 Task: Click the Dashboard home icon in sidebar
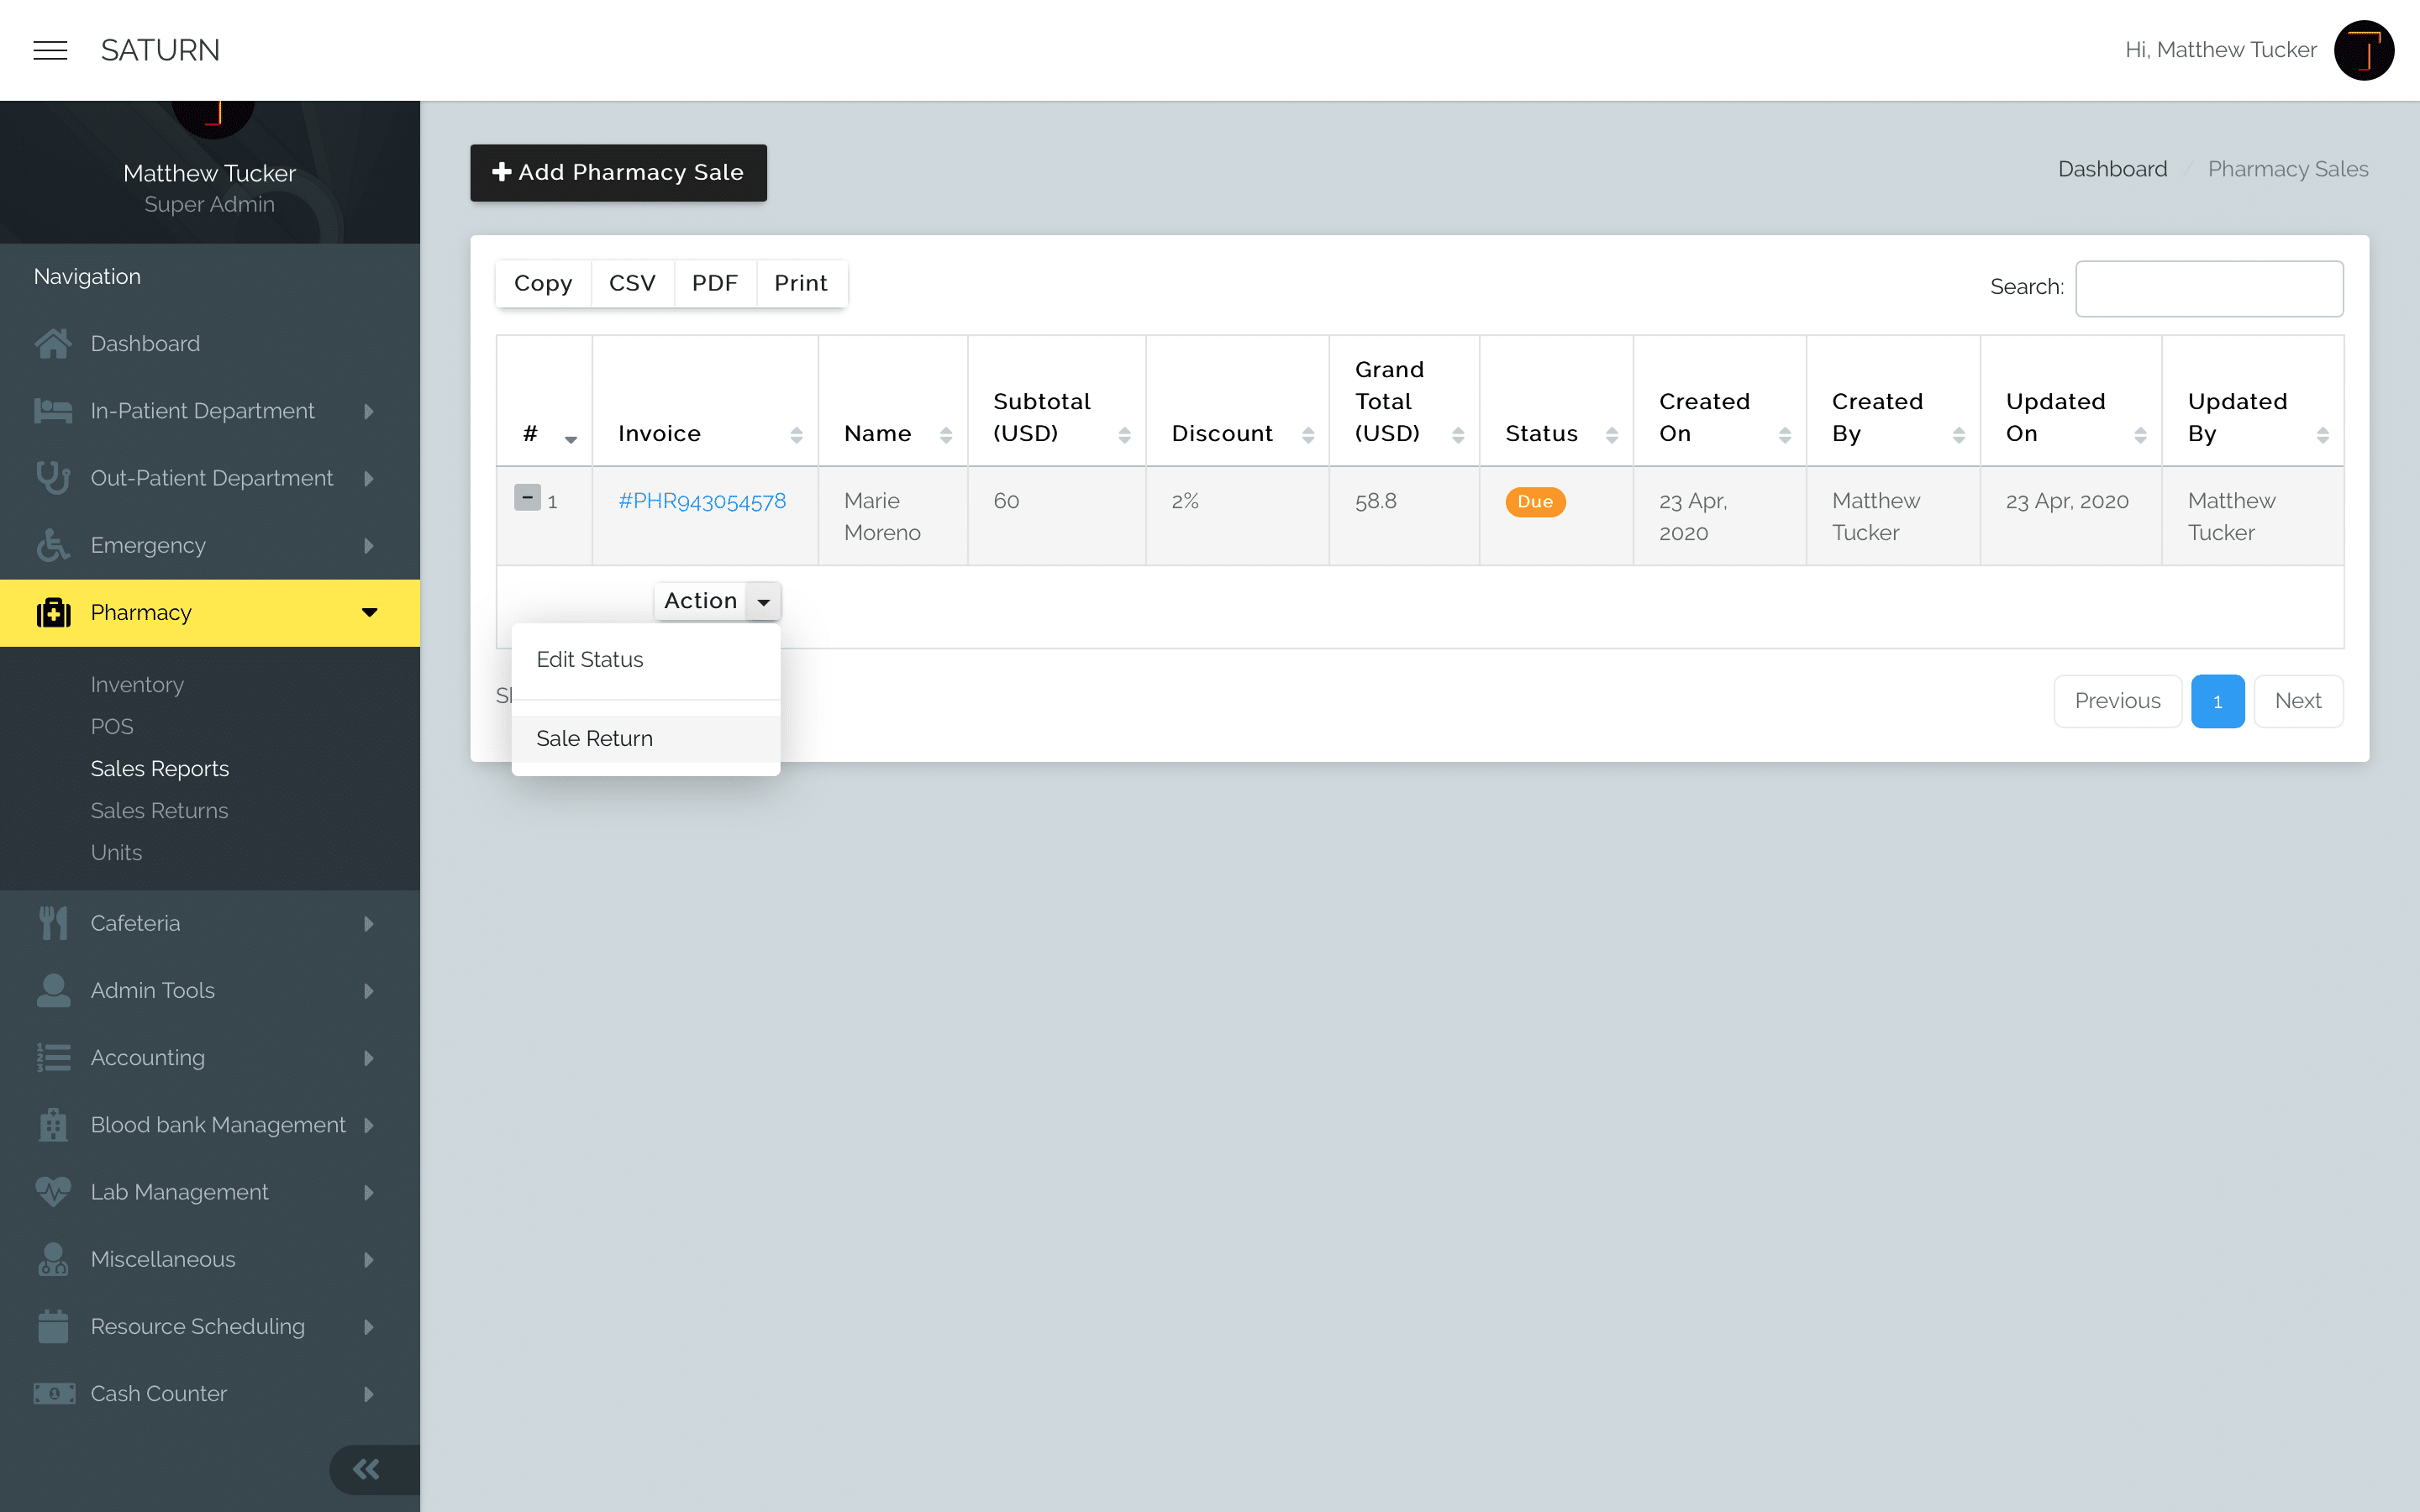[x=53, y=343]
